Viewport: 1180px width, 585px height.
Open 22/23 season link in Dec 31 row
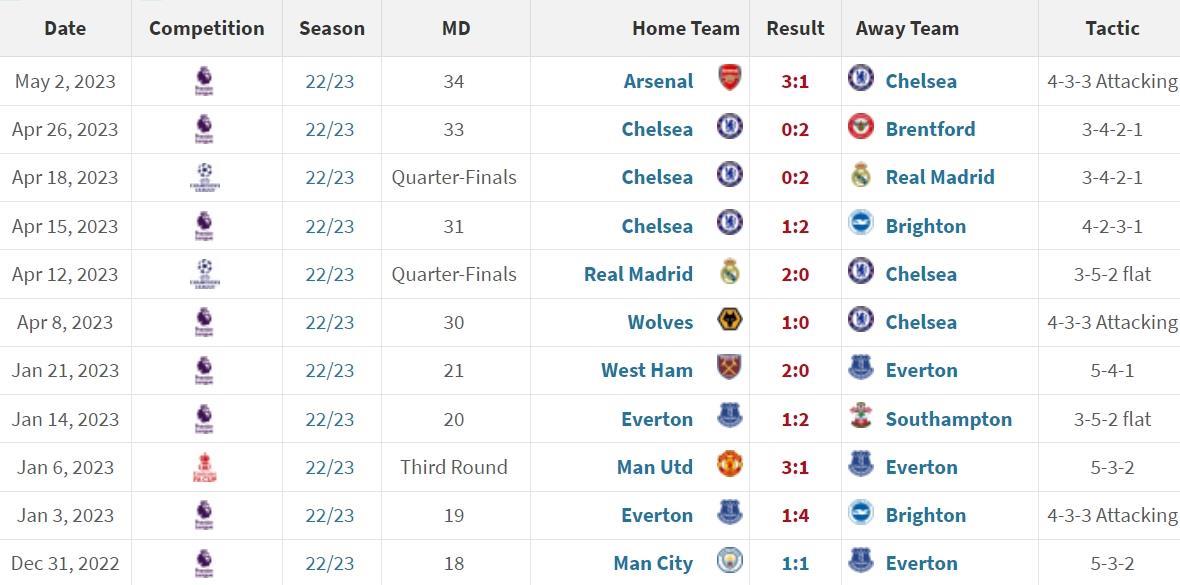(330, 563)
